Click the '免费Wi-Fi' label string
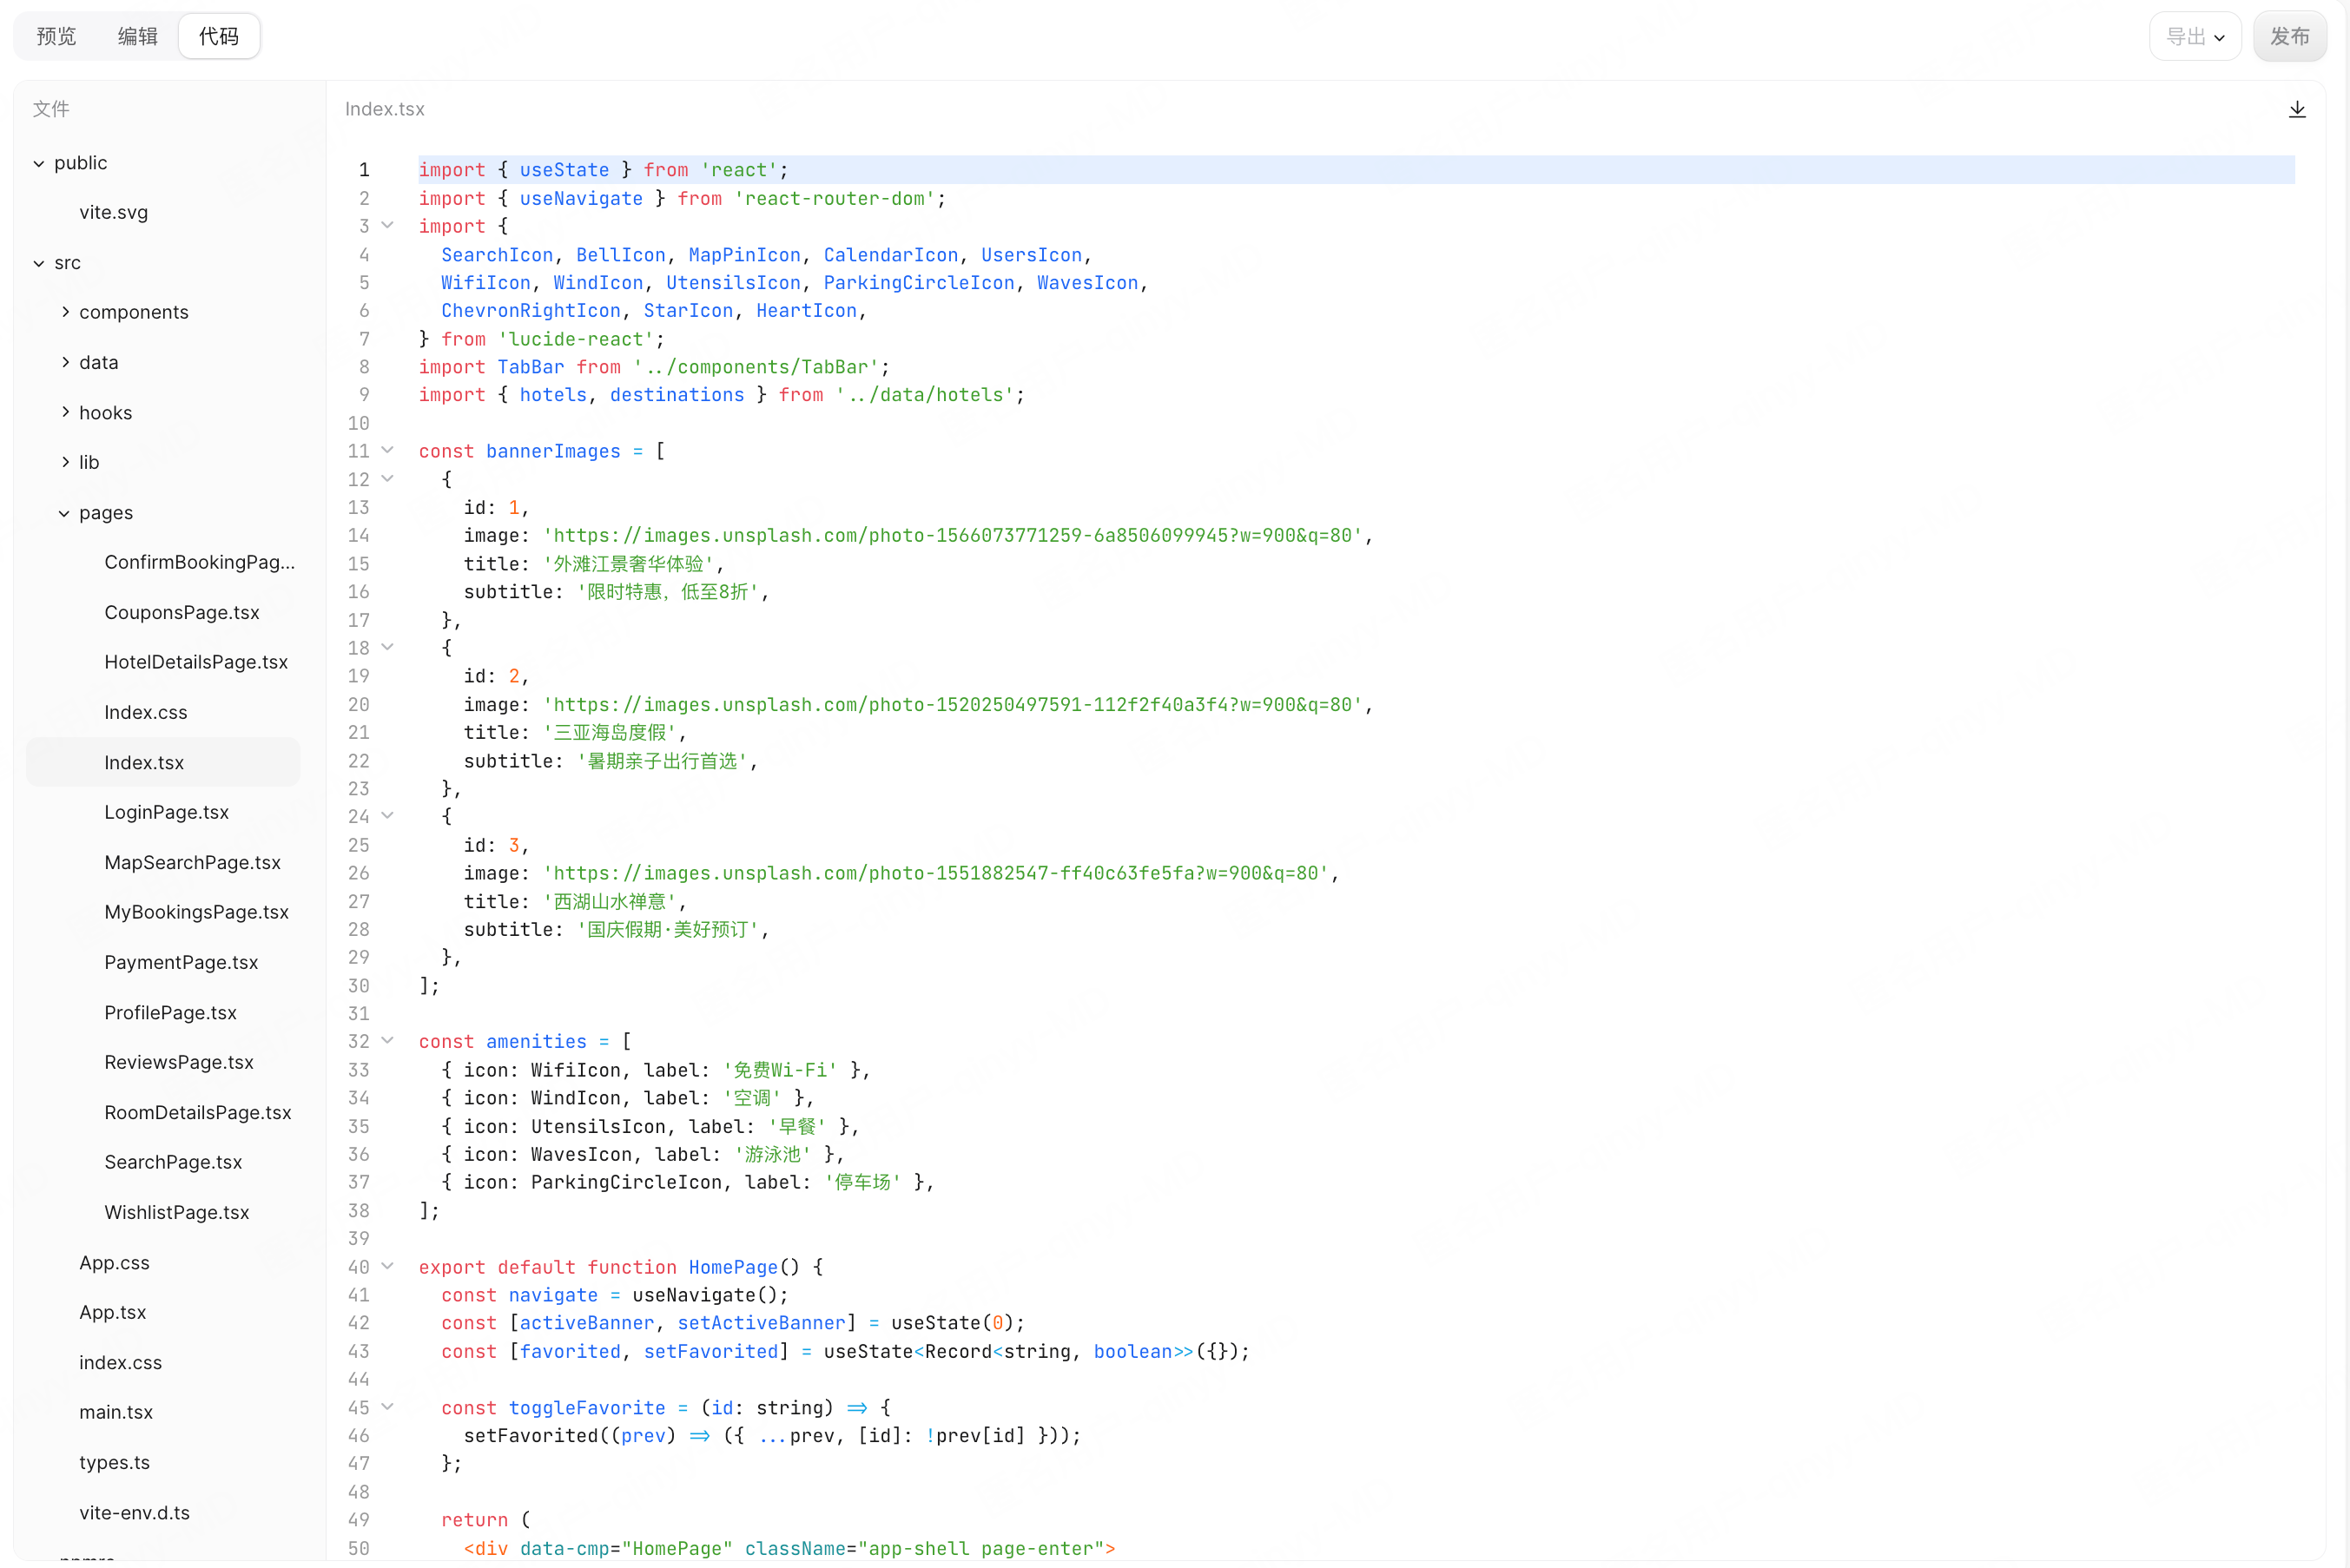2350x1568 pixels. 780,1070
